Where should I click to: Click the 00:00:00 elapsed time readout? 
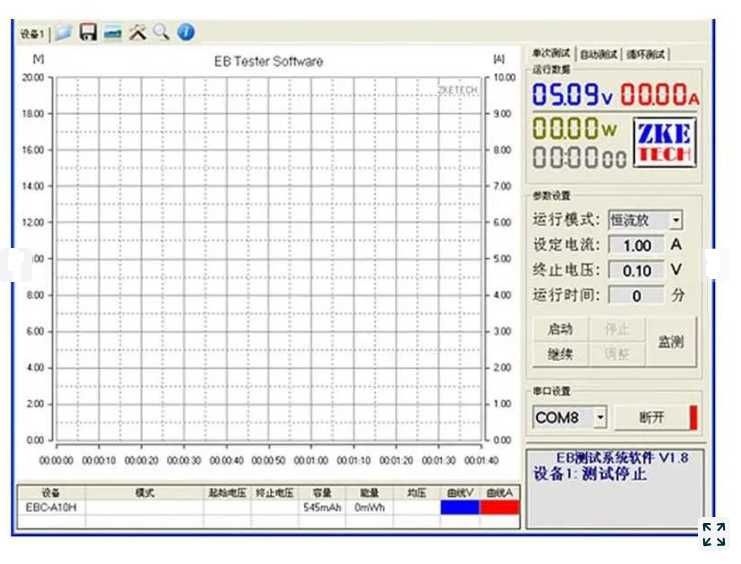point(579,157)
